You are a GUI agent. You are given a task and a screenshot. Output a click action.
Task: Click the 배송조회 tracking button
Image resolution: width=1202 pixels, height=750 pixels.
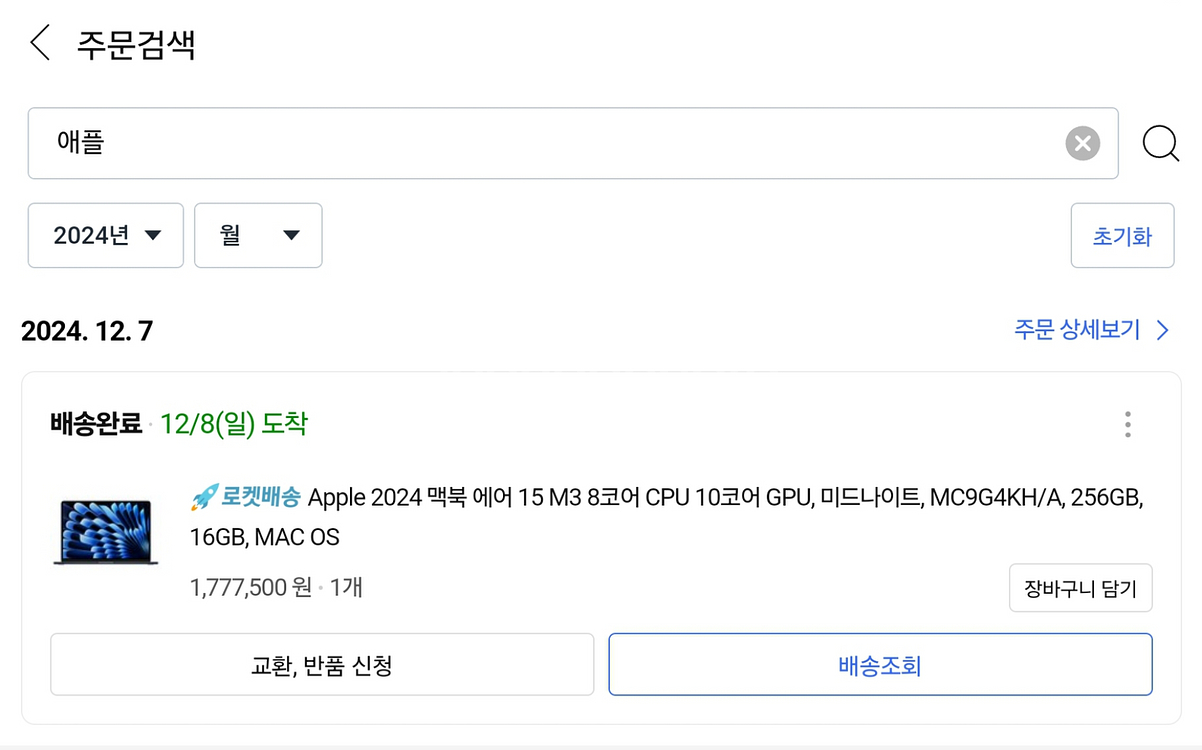[x=880, y=664]
